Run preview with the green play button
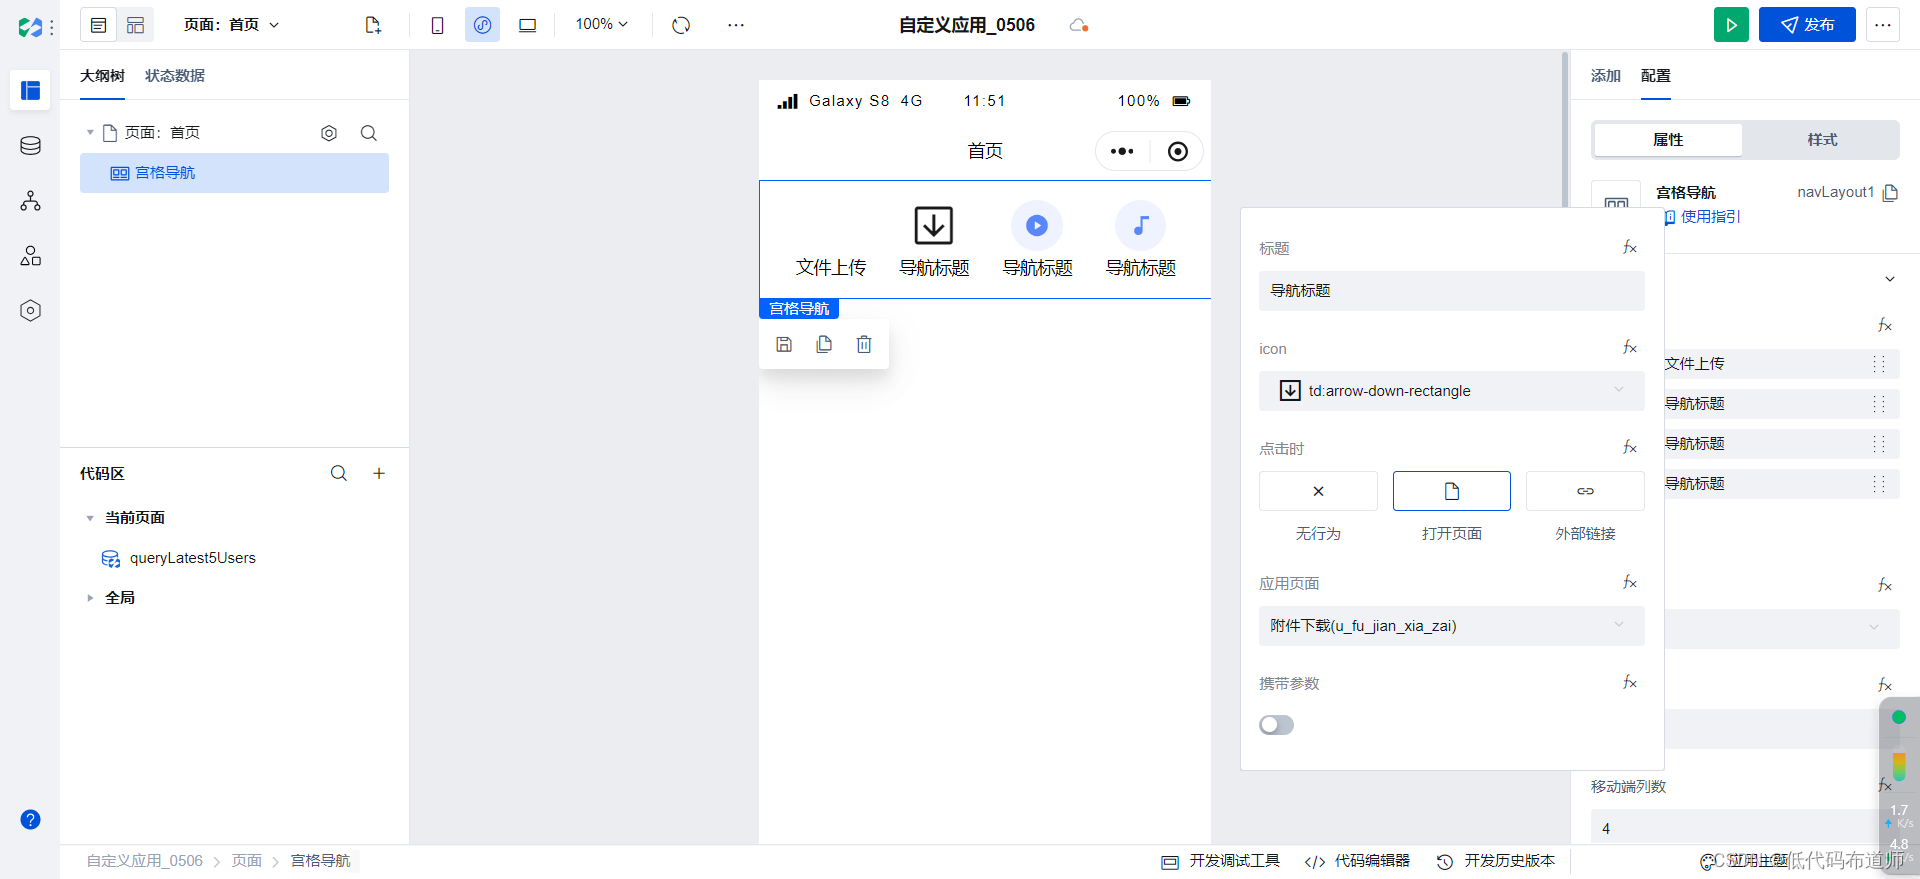Viewport: 1920px width, 879px height. [1731, 25]
